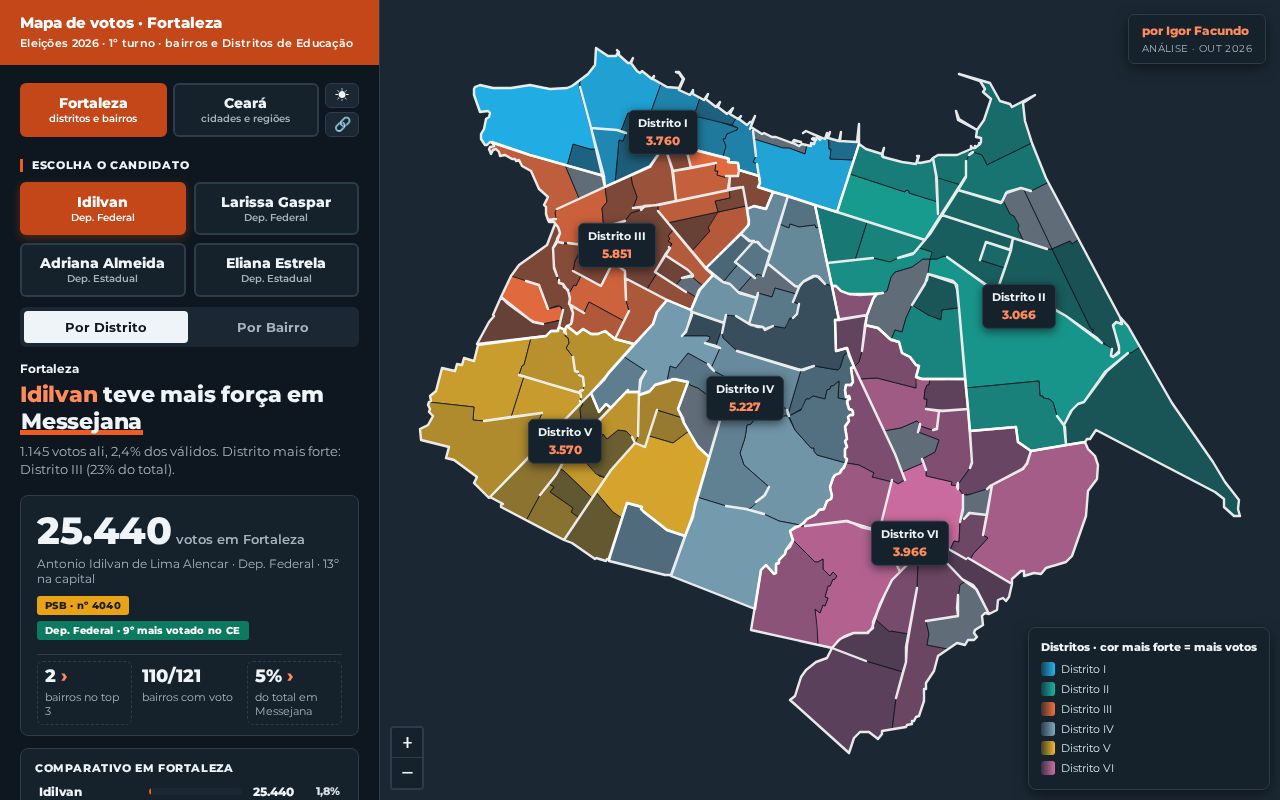Click the PSB nº 4040 party badge
The width and height of the screenshot is (1280, 800).
point(83,606)
